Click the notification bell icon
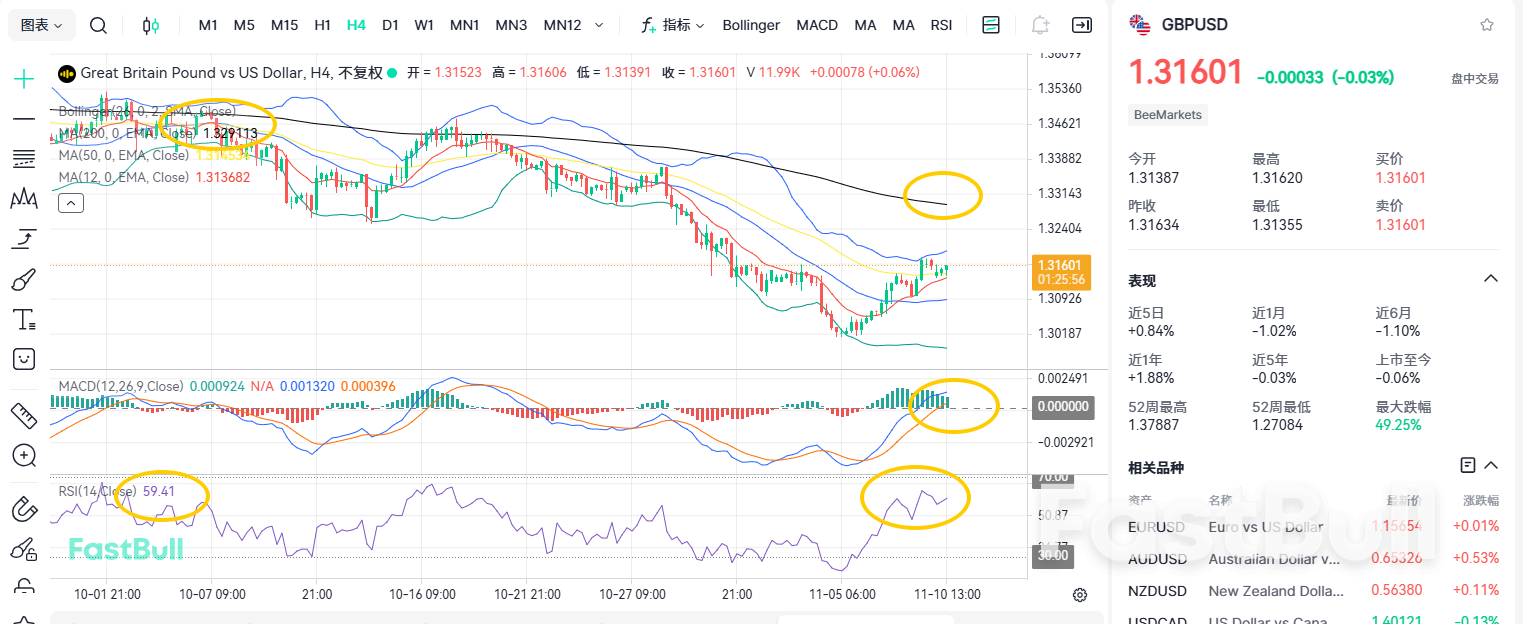 coord(1040,25)
